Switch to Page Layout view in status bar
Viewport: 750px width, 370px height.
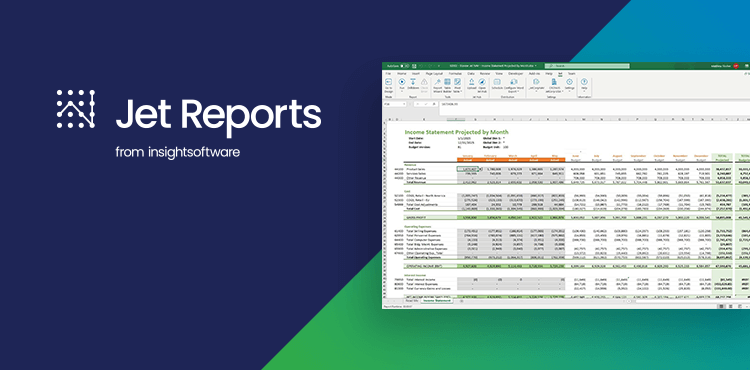[730, 306]
